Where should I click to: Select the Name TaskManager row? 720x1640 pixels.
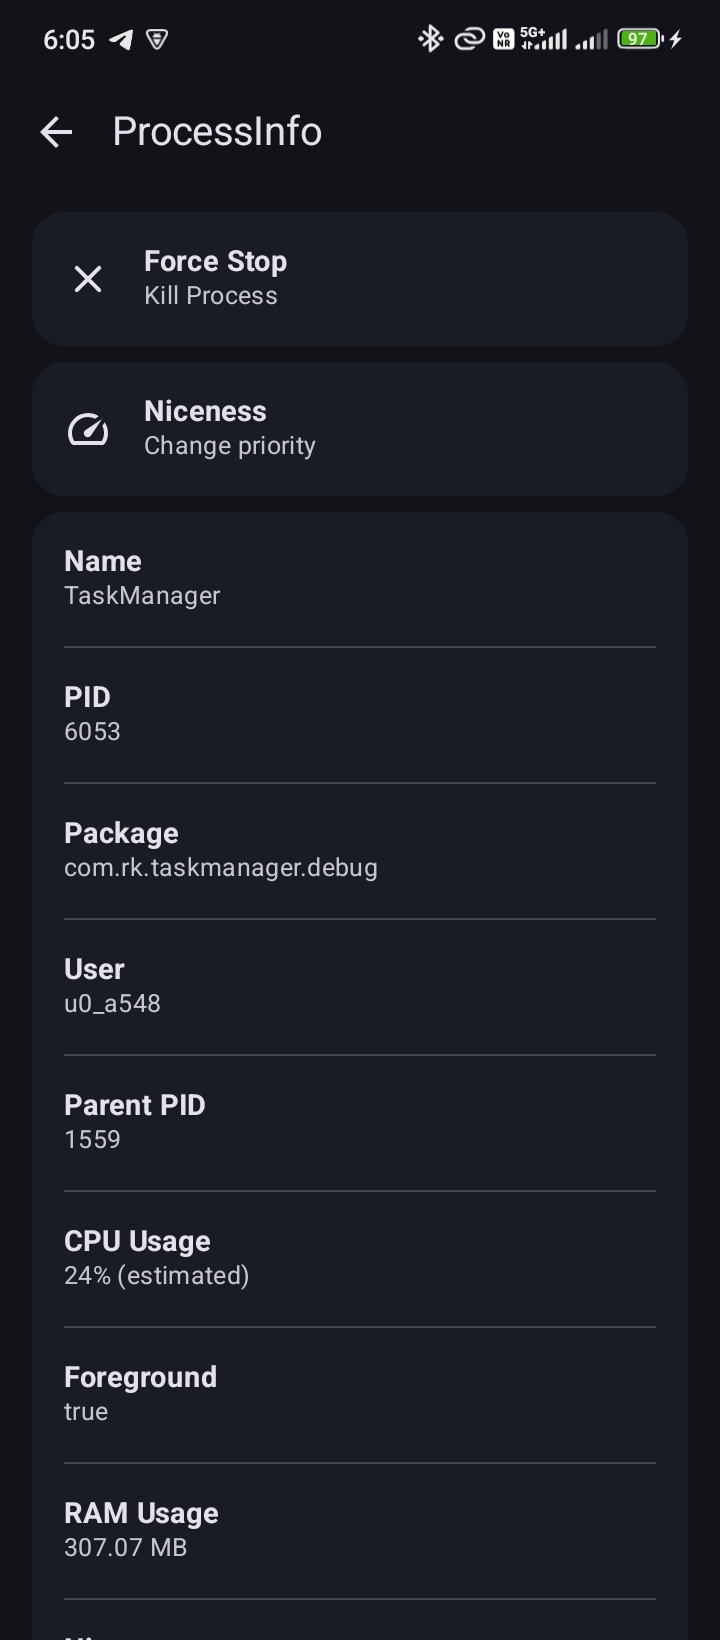point(360,578)
